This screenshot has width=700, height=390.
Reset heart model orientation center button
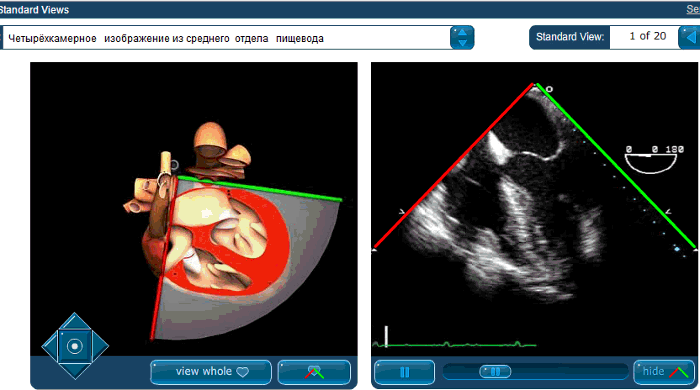click(75, 346)
